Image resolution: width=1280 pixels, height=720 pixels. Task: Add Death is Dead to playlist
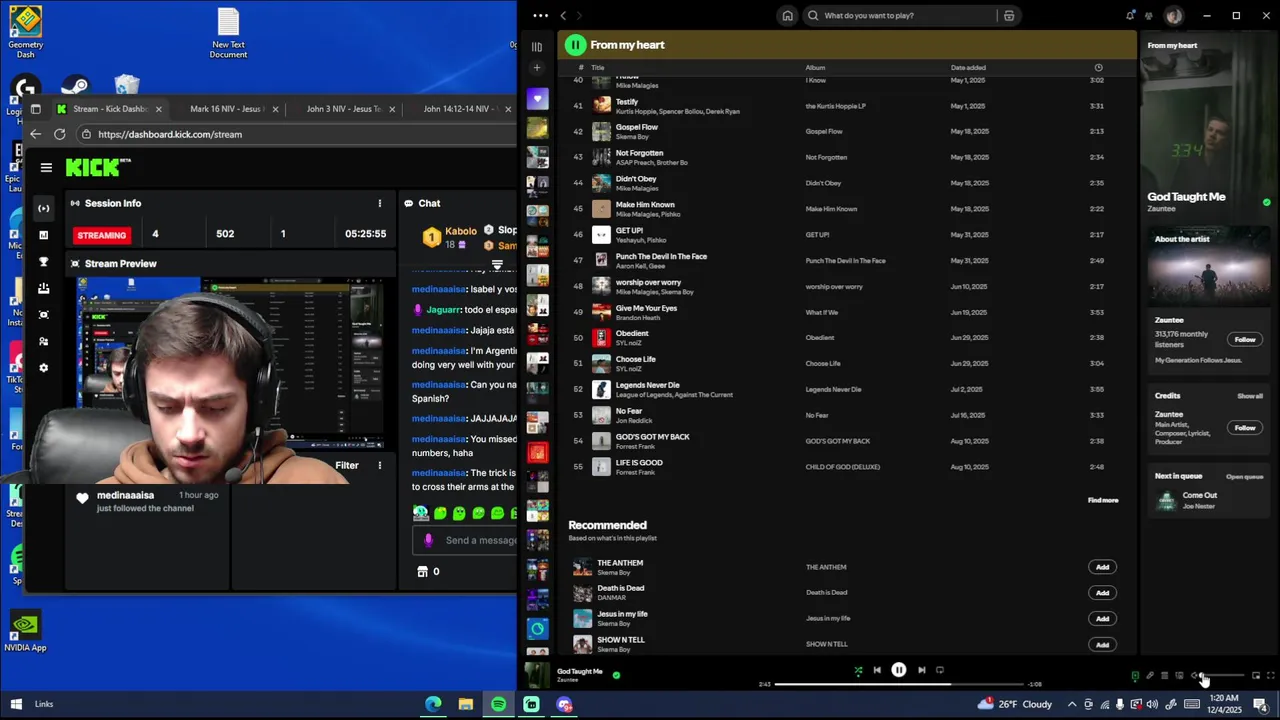point(1102,593)
